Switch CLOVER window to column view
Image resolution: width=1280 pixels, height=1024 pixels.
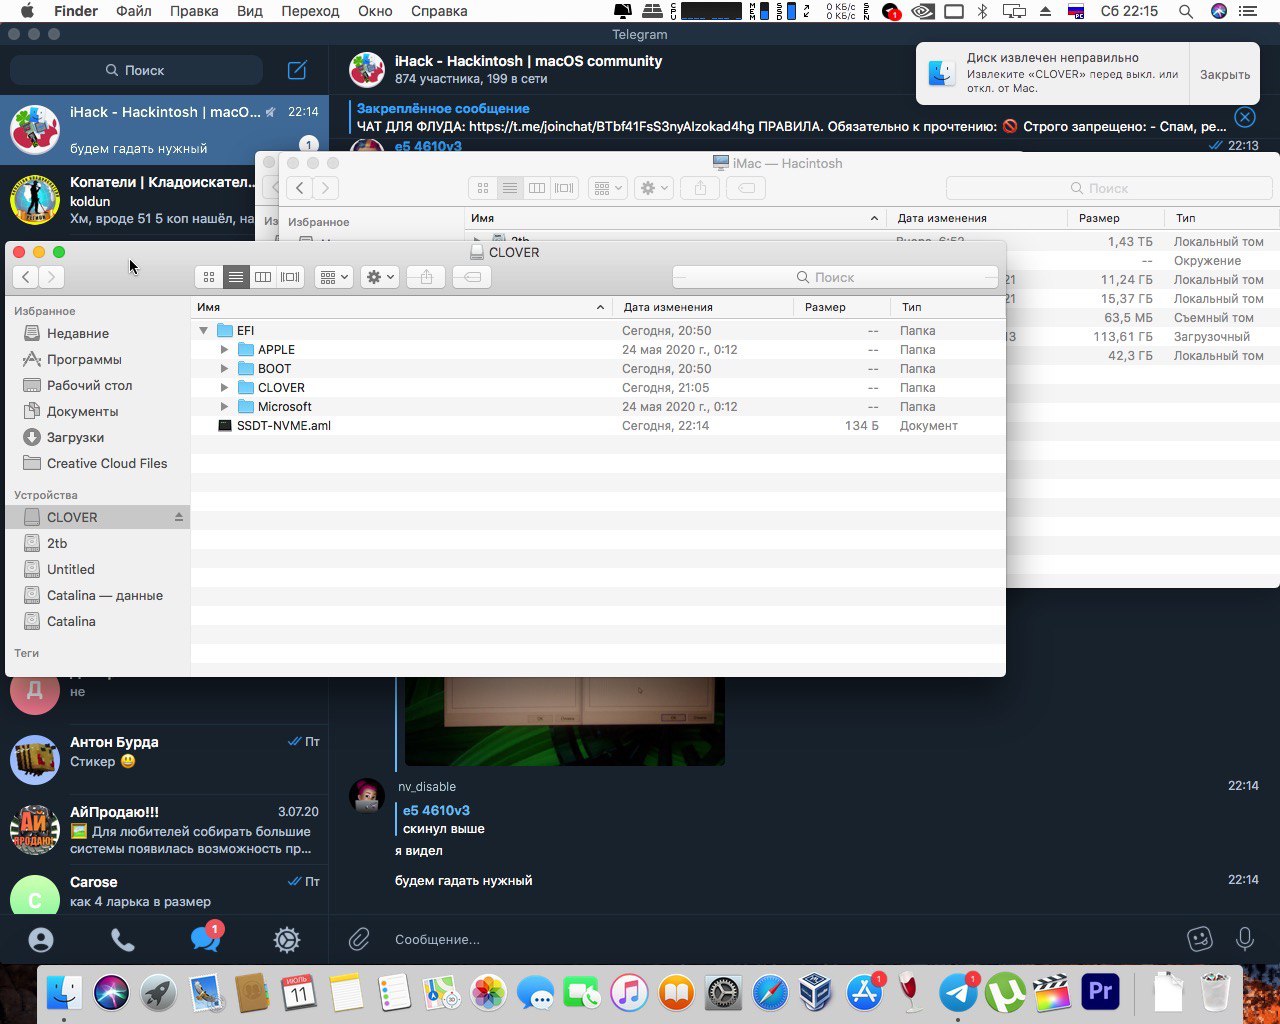pos(262,277)
